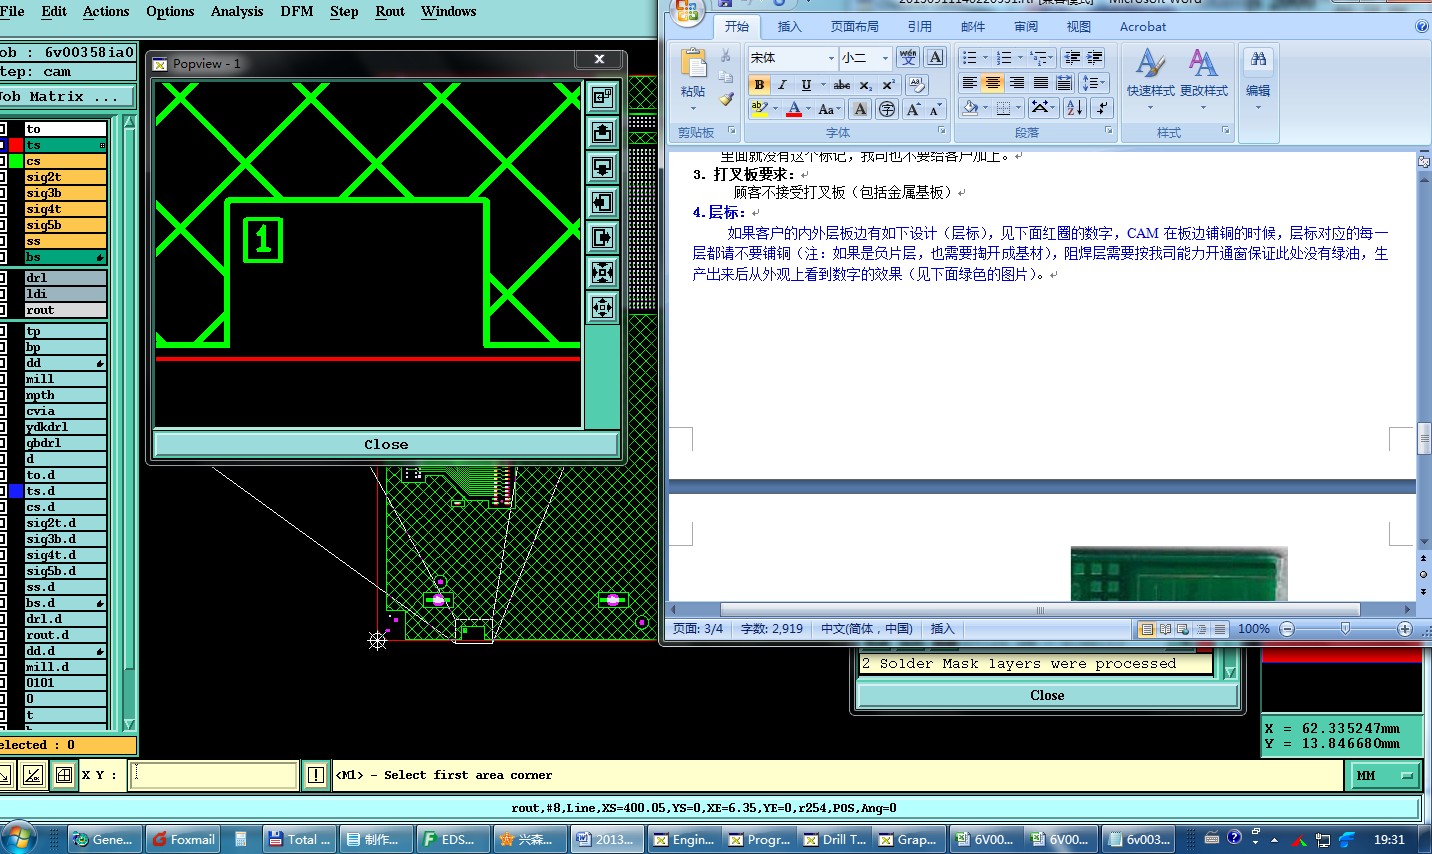
Task: Center align text in Word
Action: (x=992, y=83)
